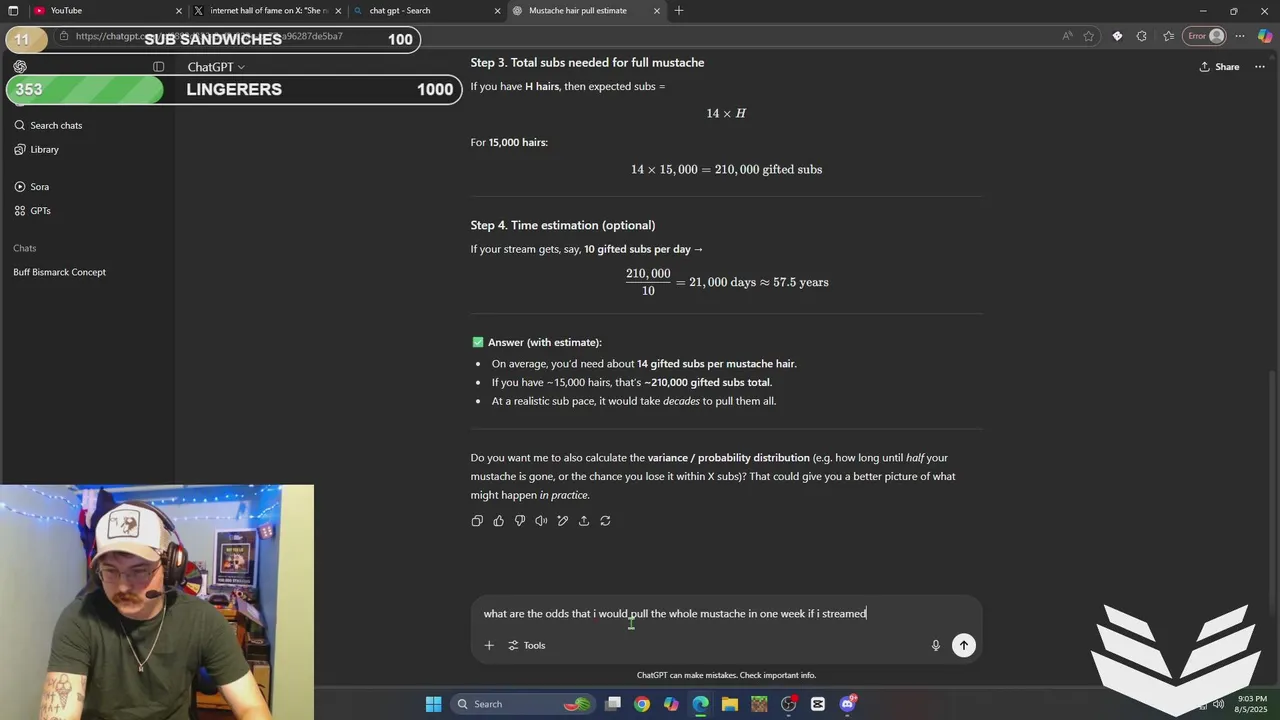The image size is (1280, 720).
Task: Give thumbs down to the response
Action: [520, 521]
